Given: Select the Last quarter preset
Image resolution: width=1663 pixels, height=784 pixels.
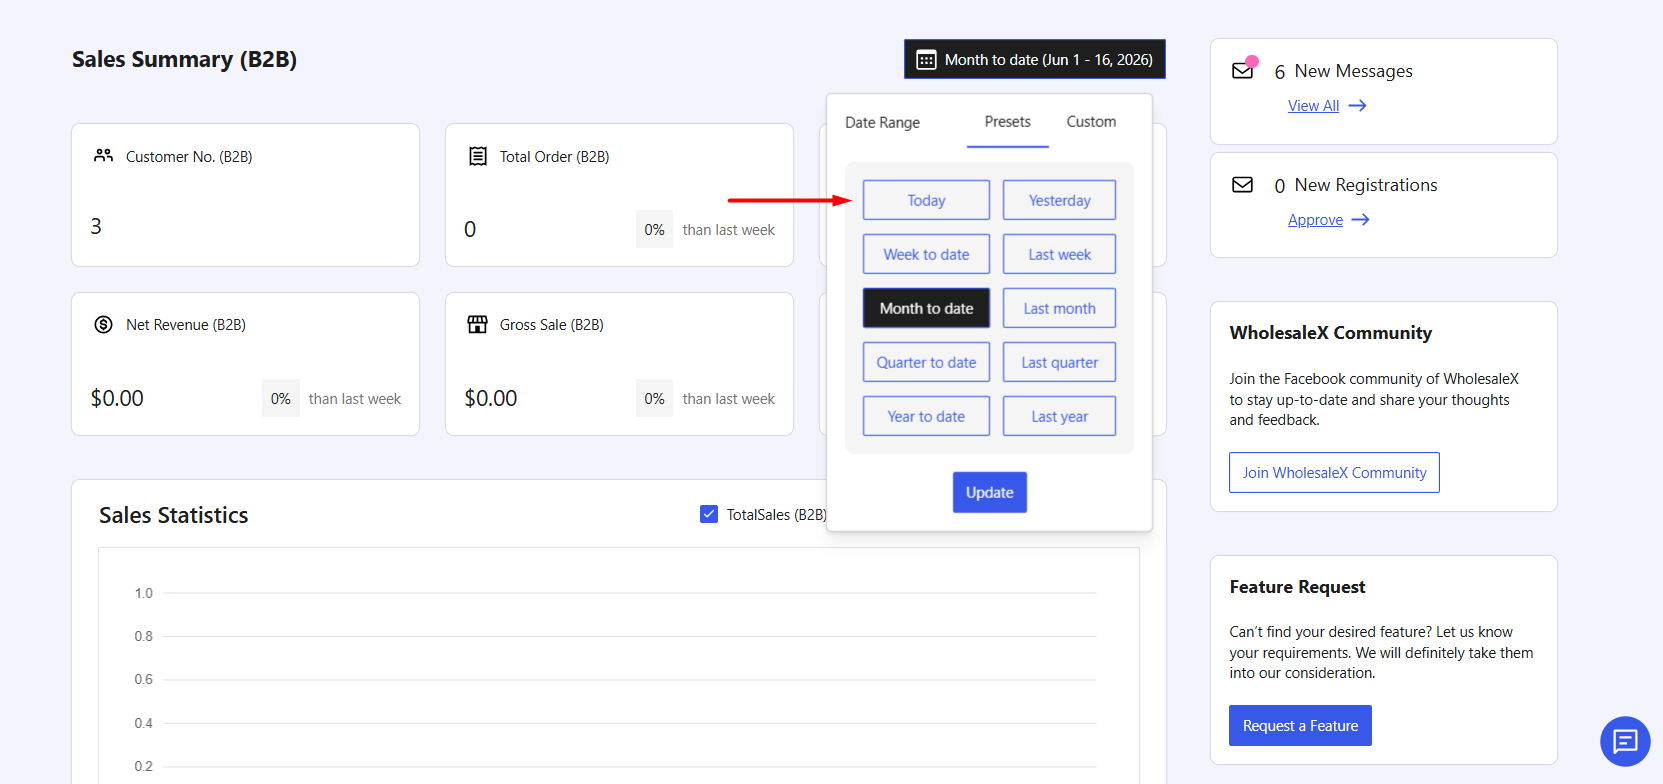Looking at the screenshot, I should click(1059, 362).
